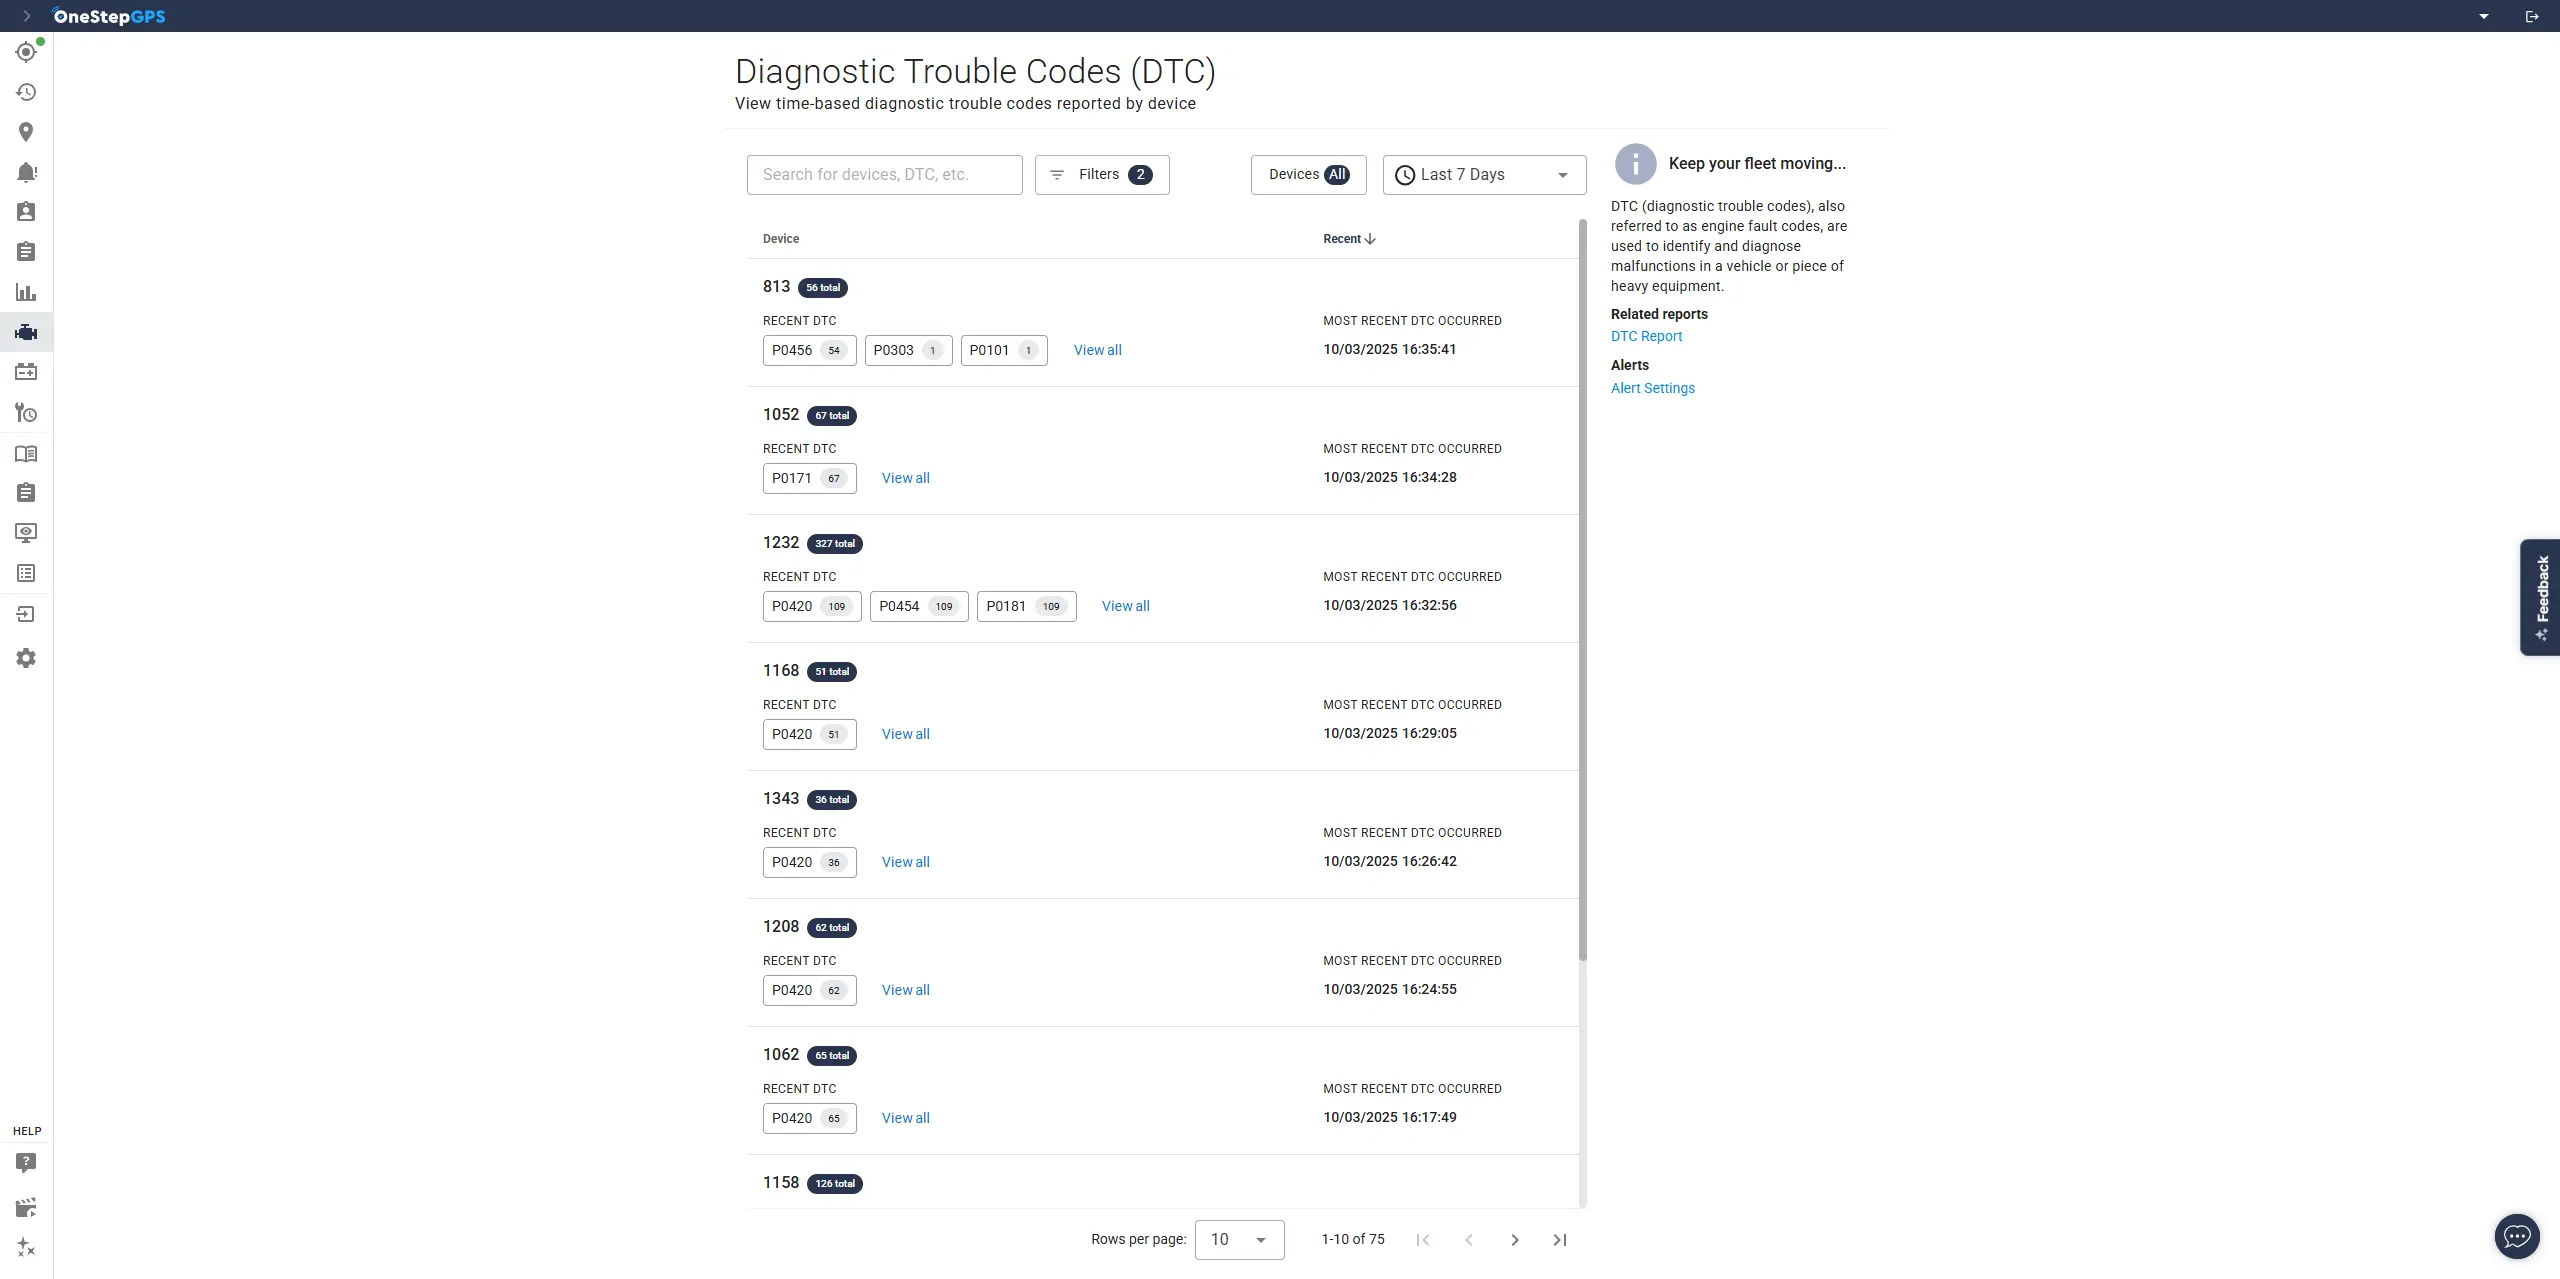The width and height of the screenshot is (2560, 1279).
Task: Open Alert Settings link
Action: 1652,388
